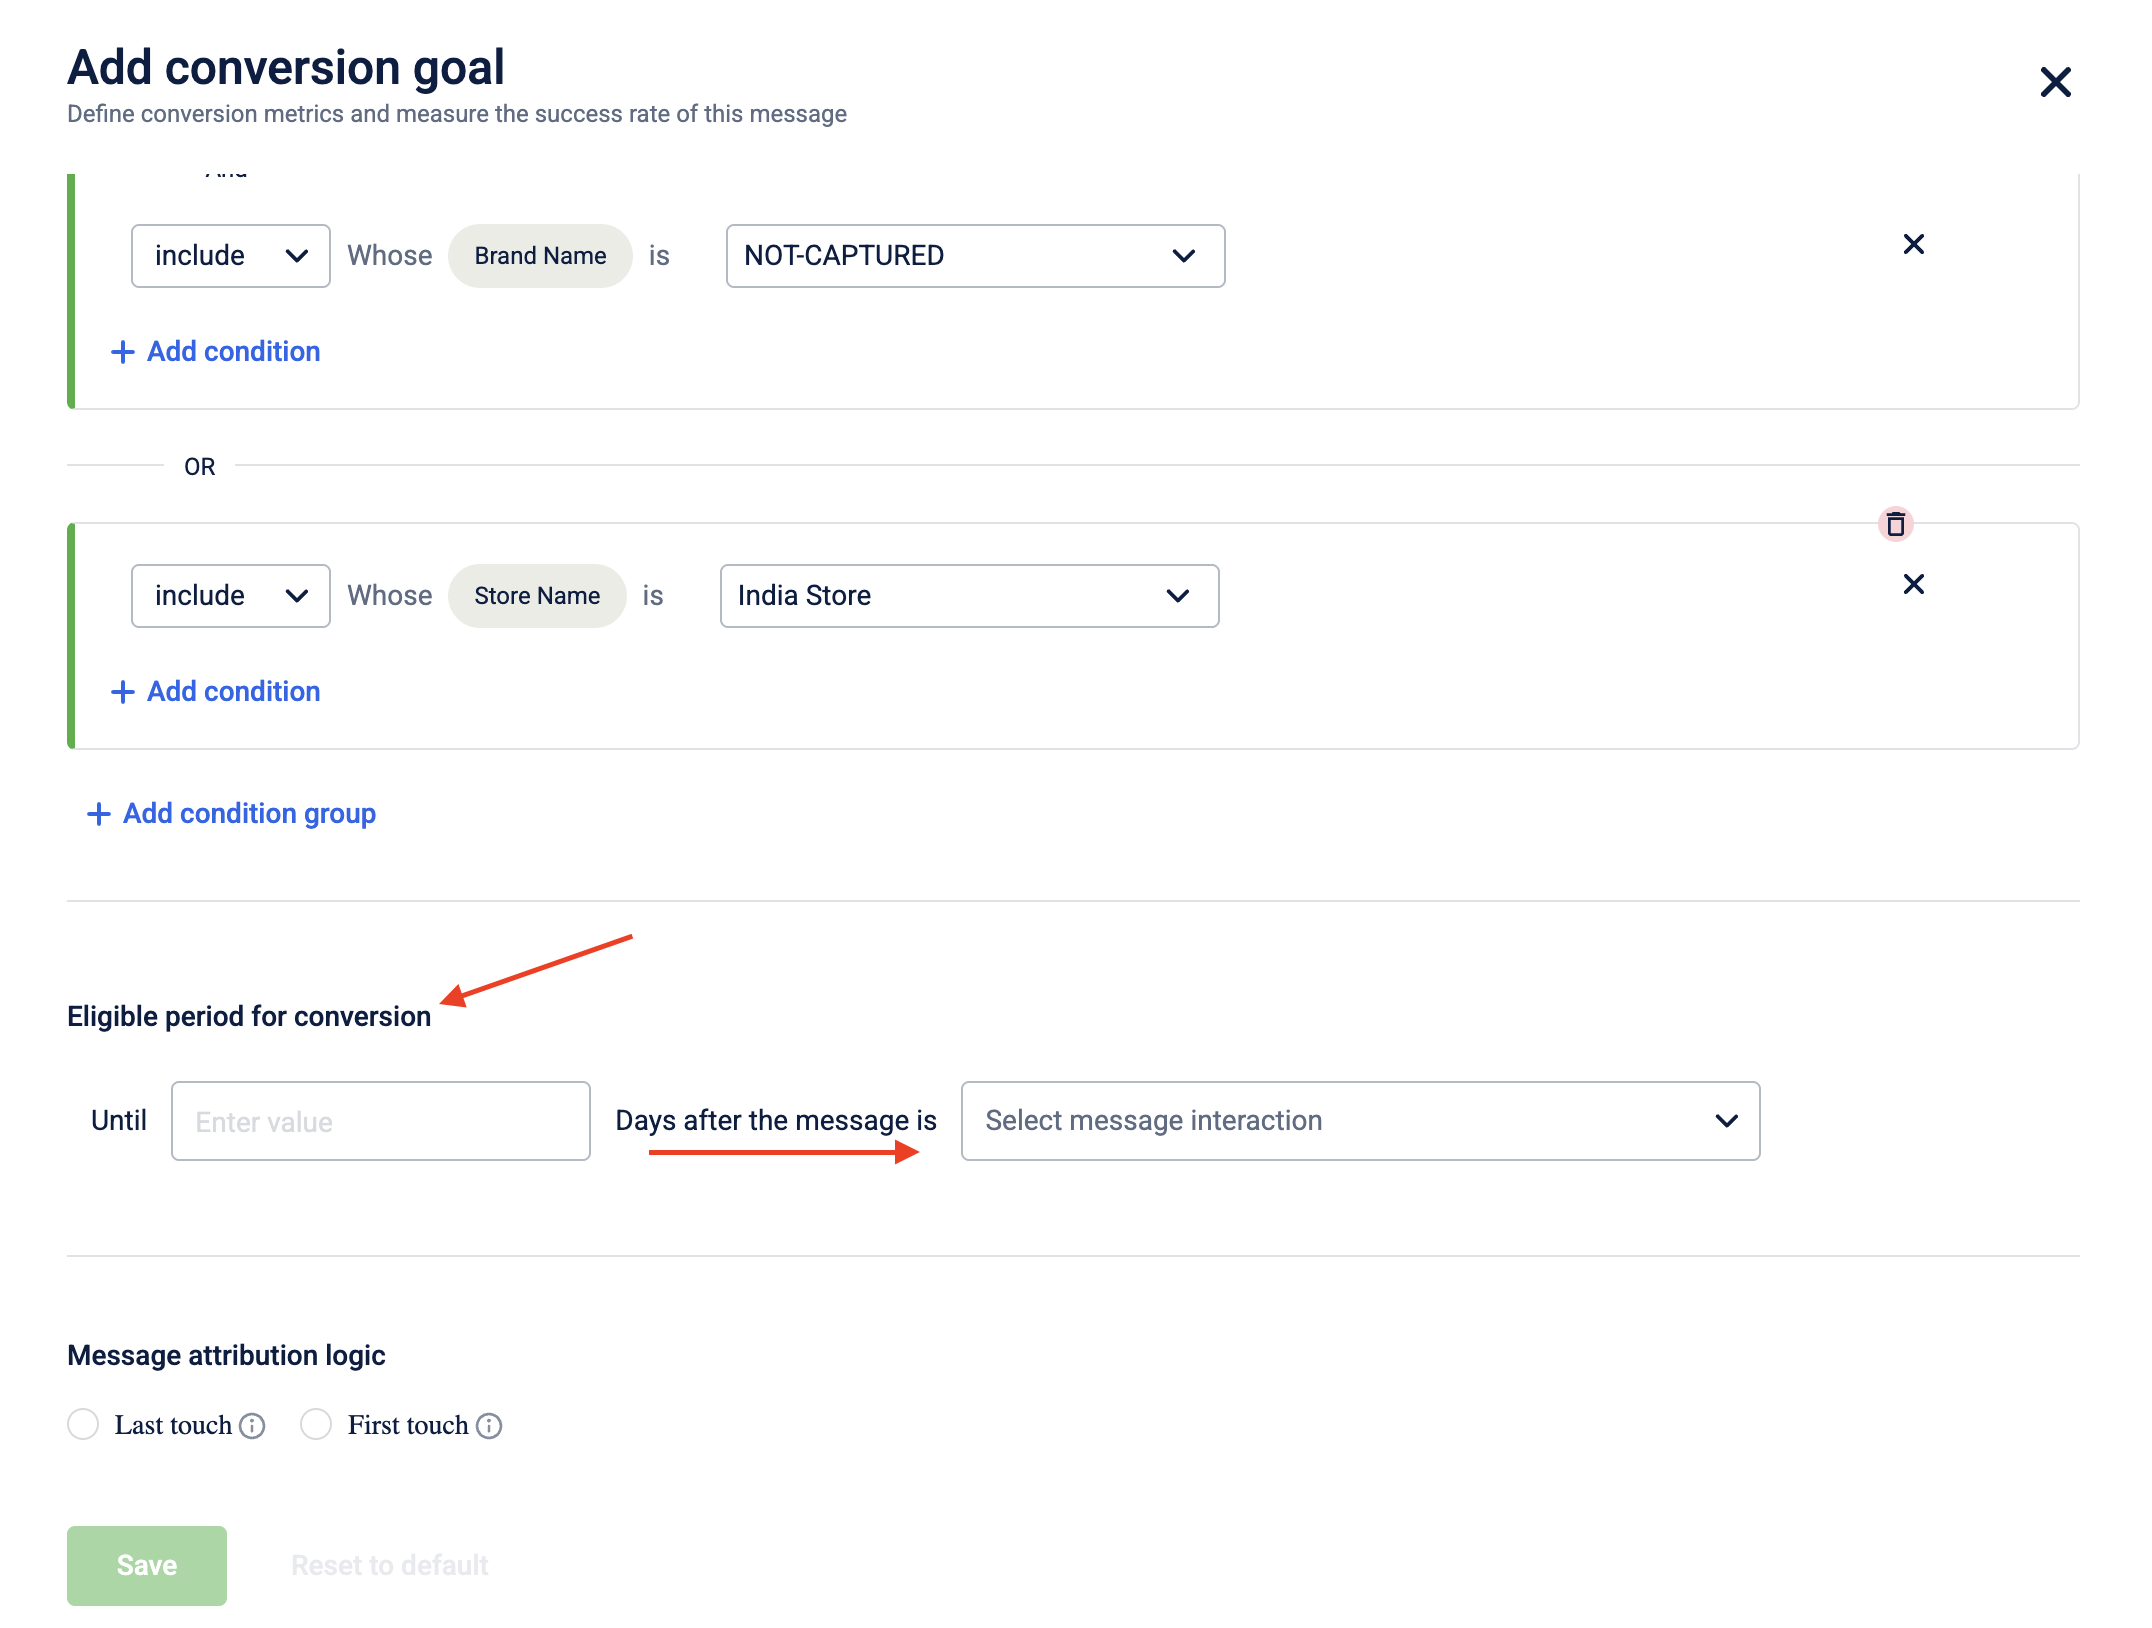Viewport: 2152px width, 1628px height.
Task: Click plus icon in Brand Name group
Action: [x=122, y=352]
